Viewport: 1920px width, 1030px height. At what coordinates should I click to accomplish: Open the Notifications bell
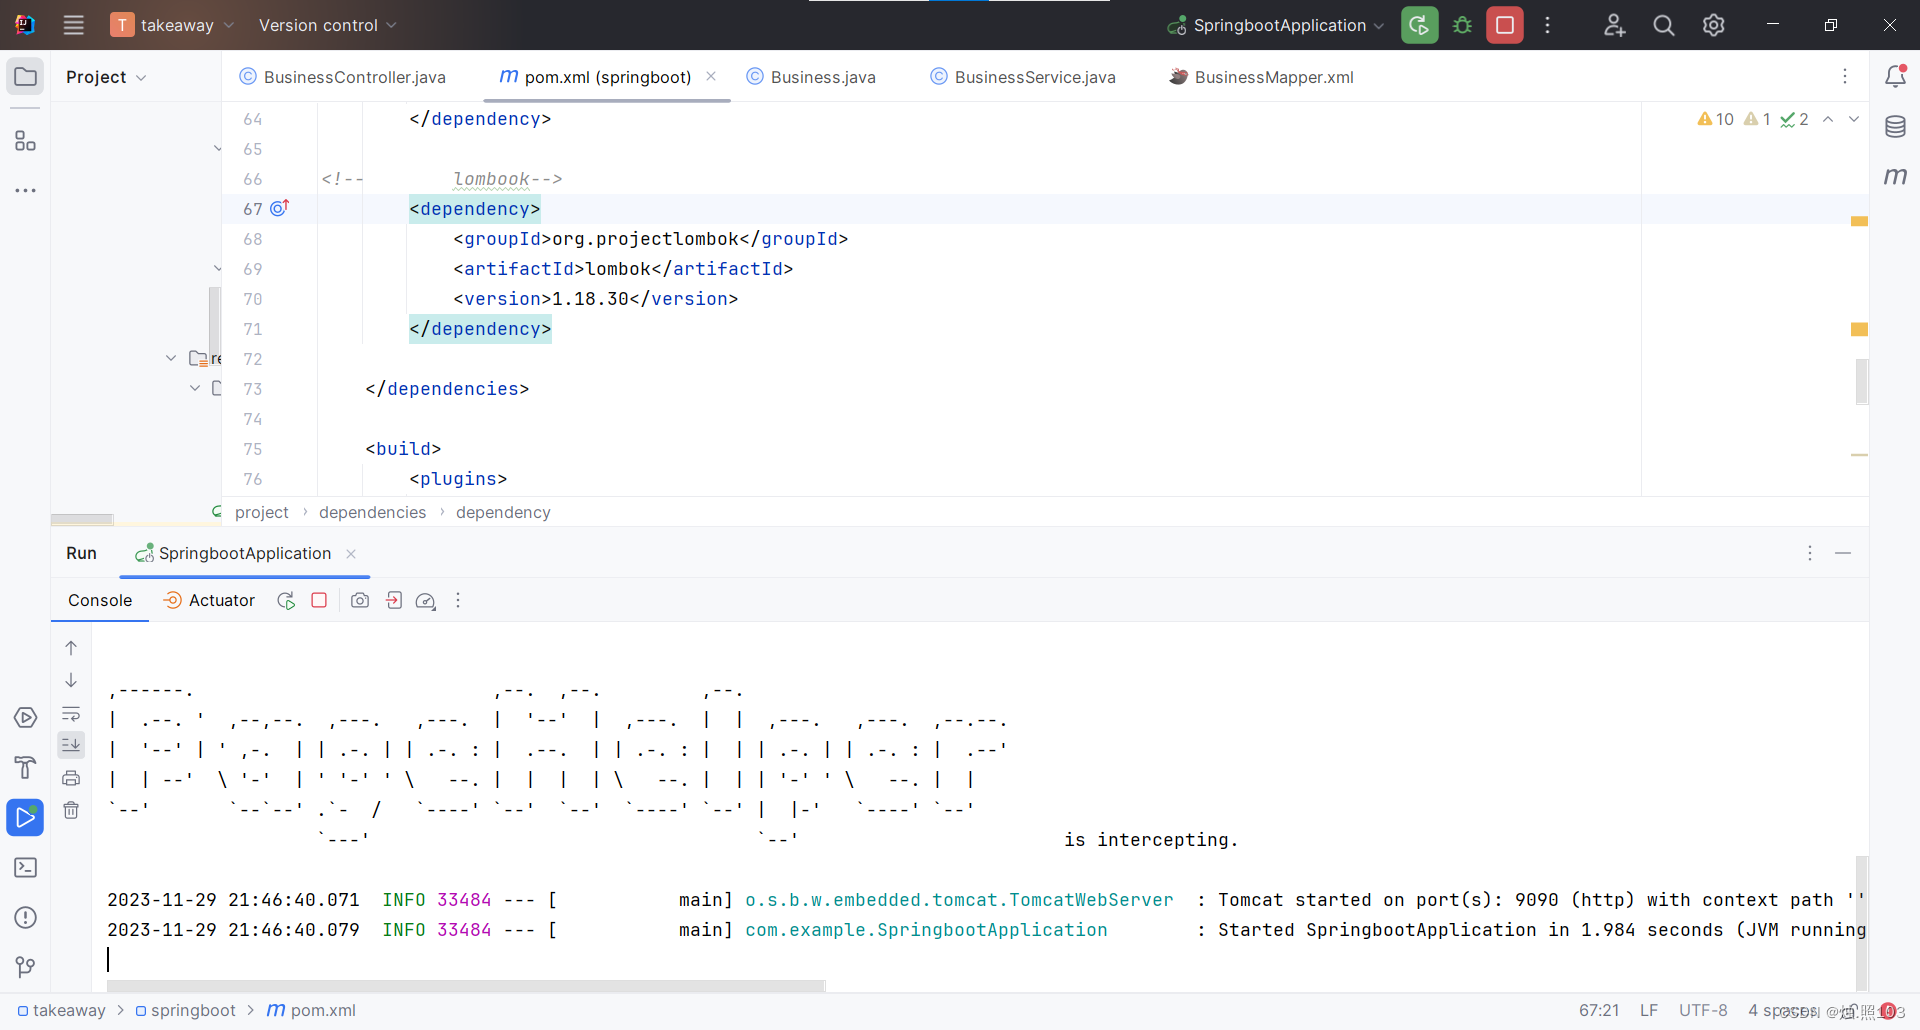coord(1895,76)
